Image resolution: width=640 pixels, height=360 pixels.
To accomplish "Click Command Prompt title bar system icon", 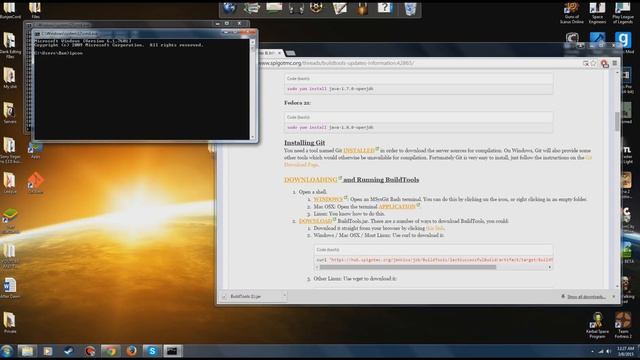I will click(x=38, y=33).
